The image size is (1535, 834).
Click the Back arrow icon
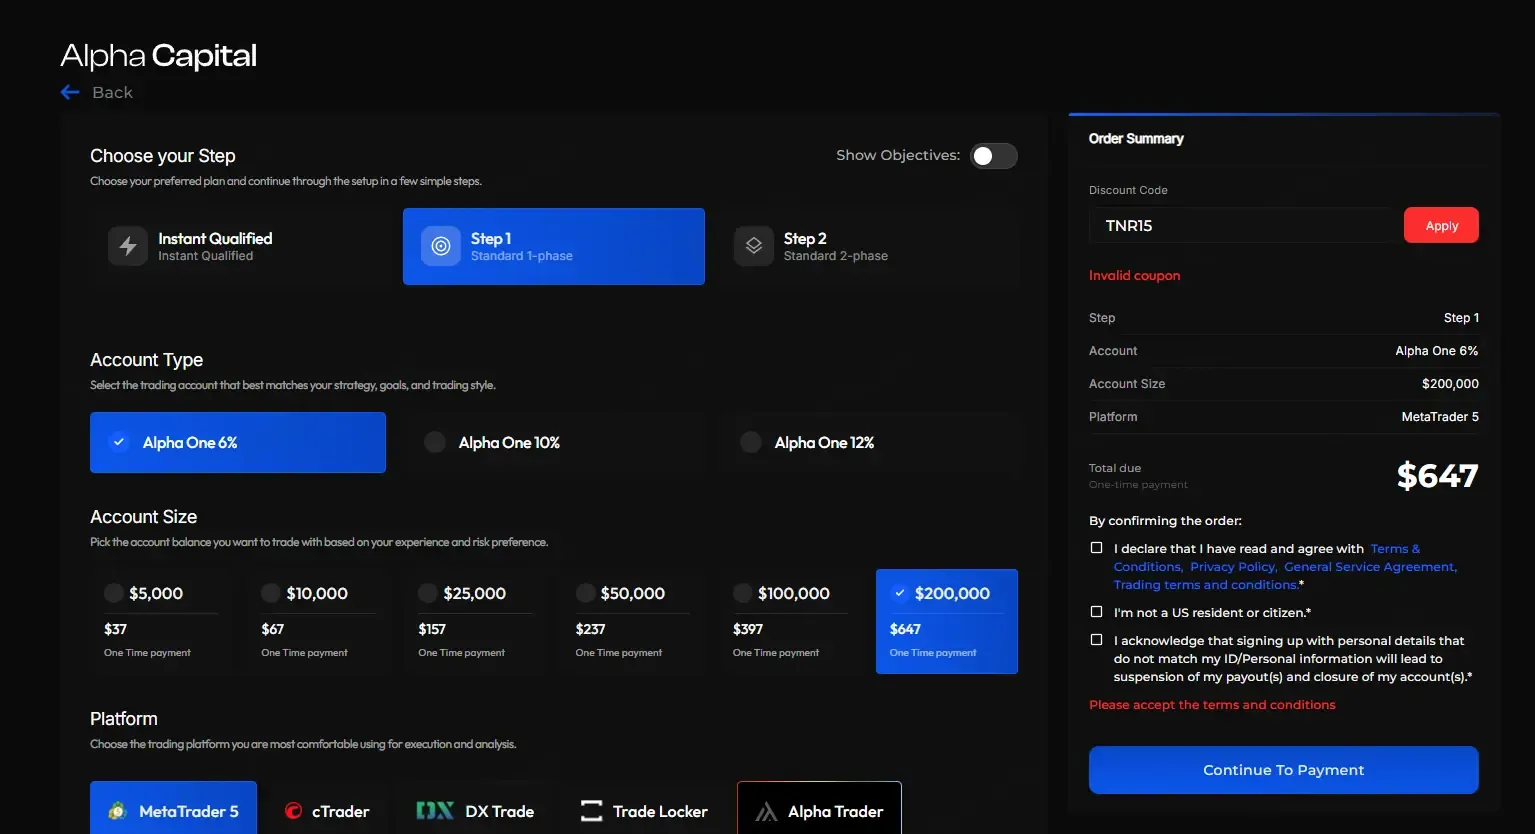(70, 92)
